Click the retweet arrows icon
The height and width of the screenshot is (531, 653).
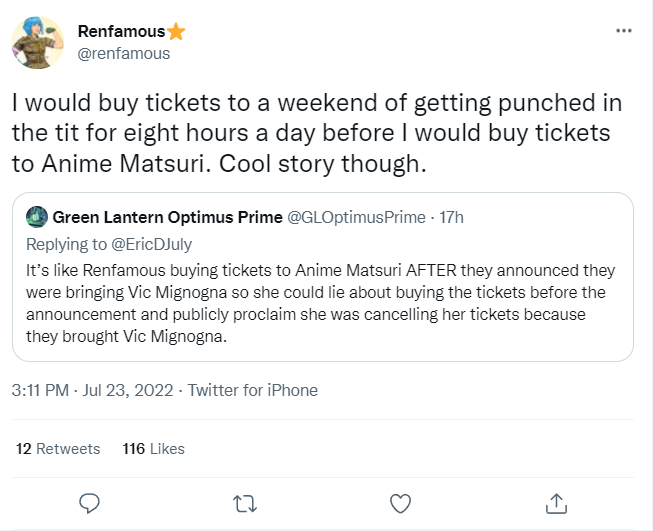(x=245, y=504)
